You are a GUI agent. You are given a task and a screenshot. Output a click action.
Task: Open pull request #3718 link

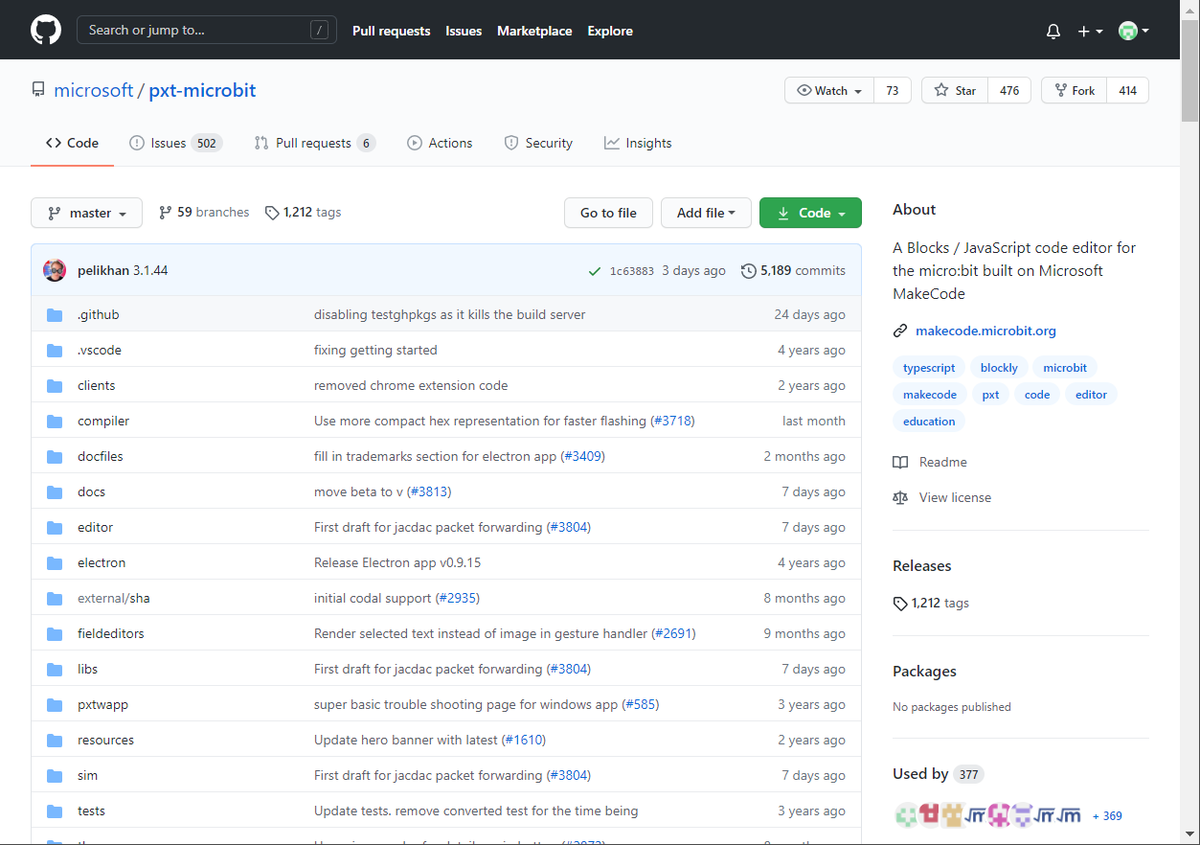[x=672, y=421]
